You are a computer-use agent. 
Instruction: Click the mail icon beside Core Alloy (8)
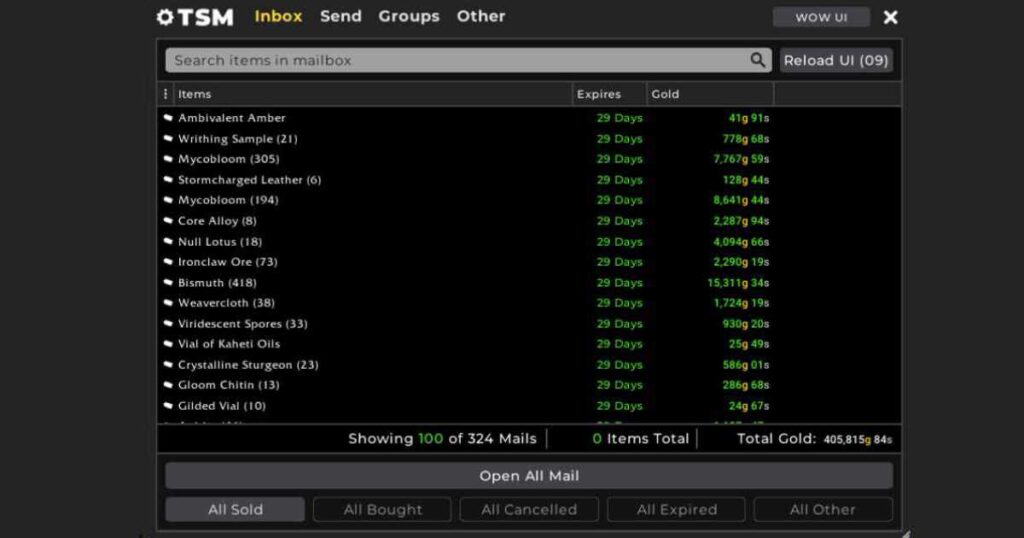(168, 221)
